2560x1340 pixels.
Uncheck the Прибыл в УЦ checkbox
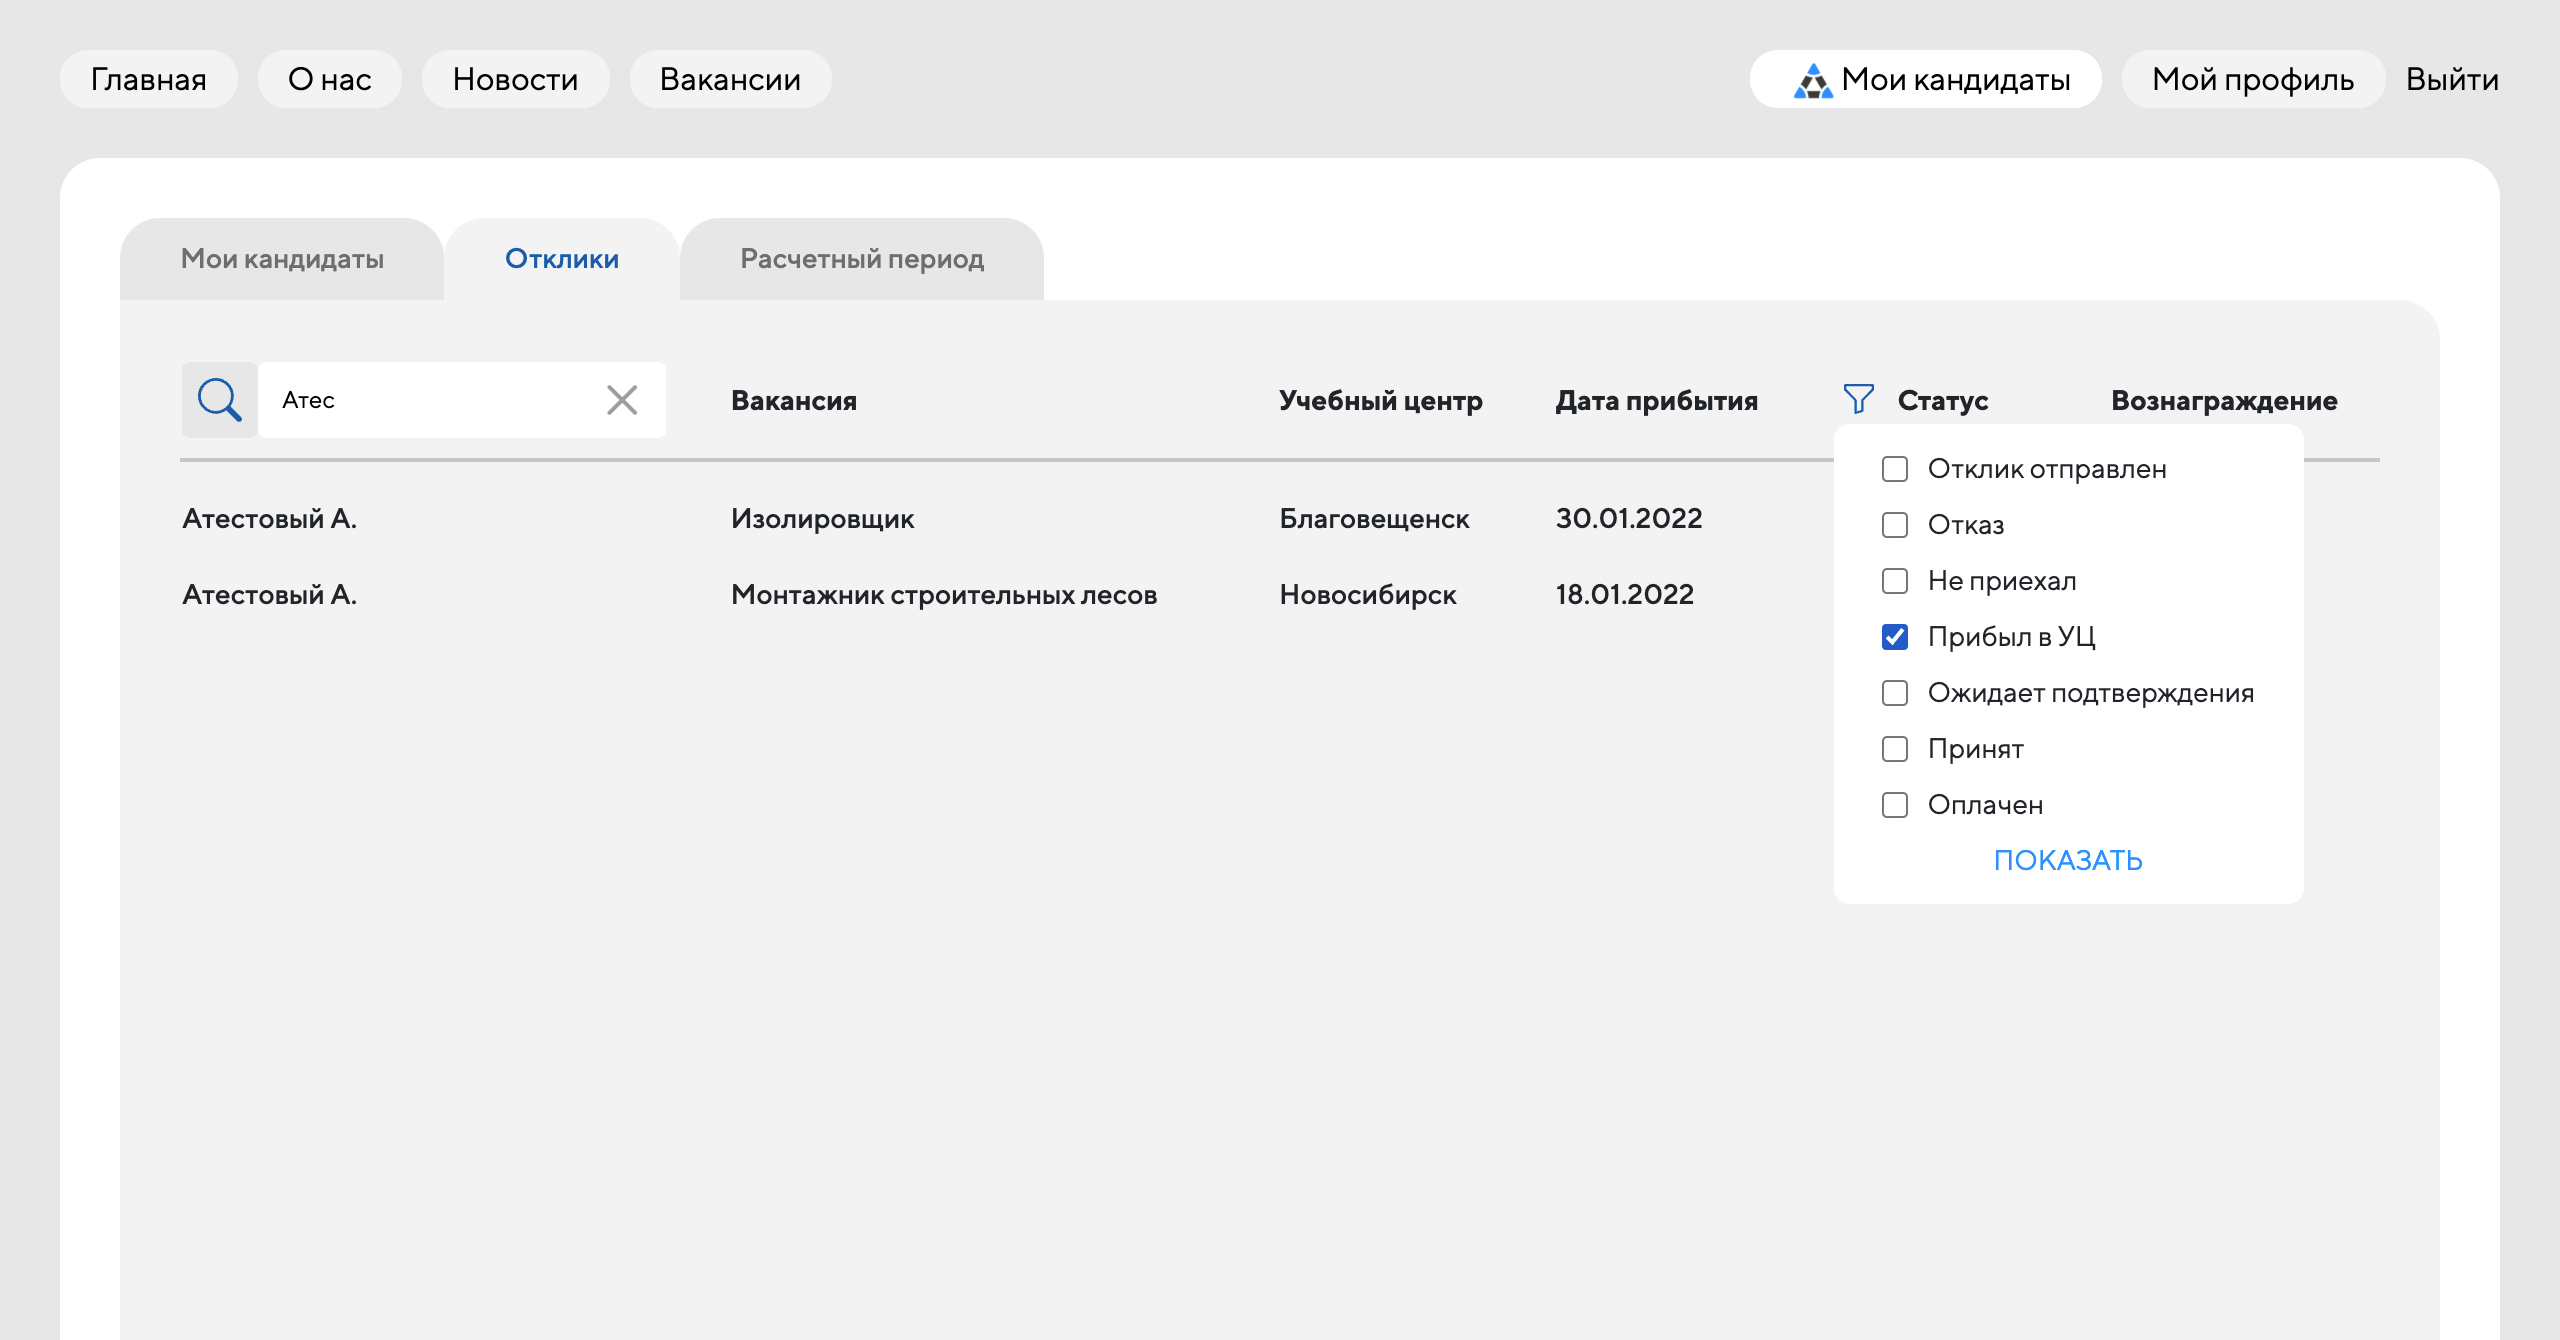coord(1895,637)
